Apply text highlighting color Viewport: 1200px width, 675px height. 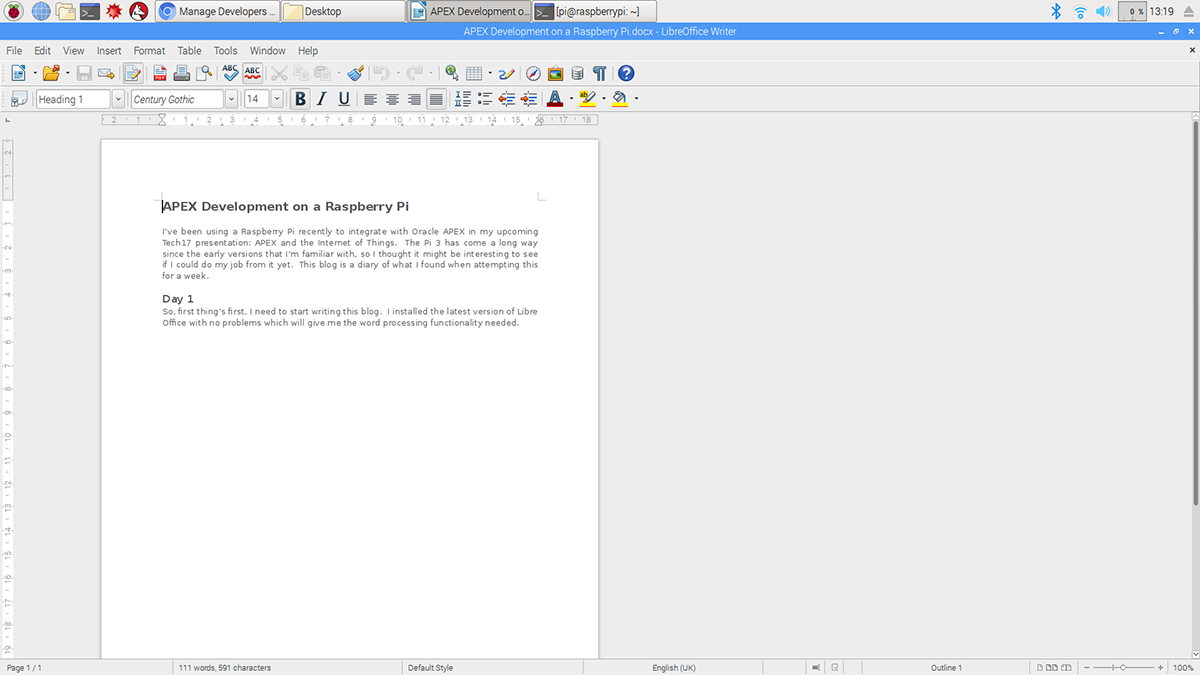587,99
